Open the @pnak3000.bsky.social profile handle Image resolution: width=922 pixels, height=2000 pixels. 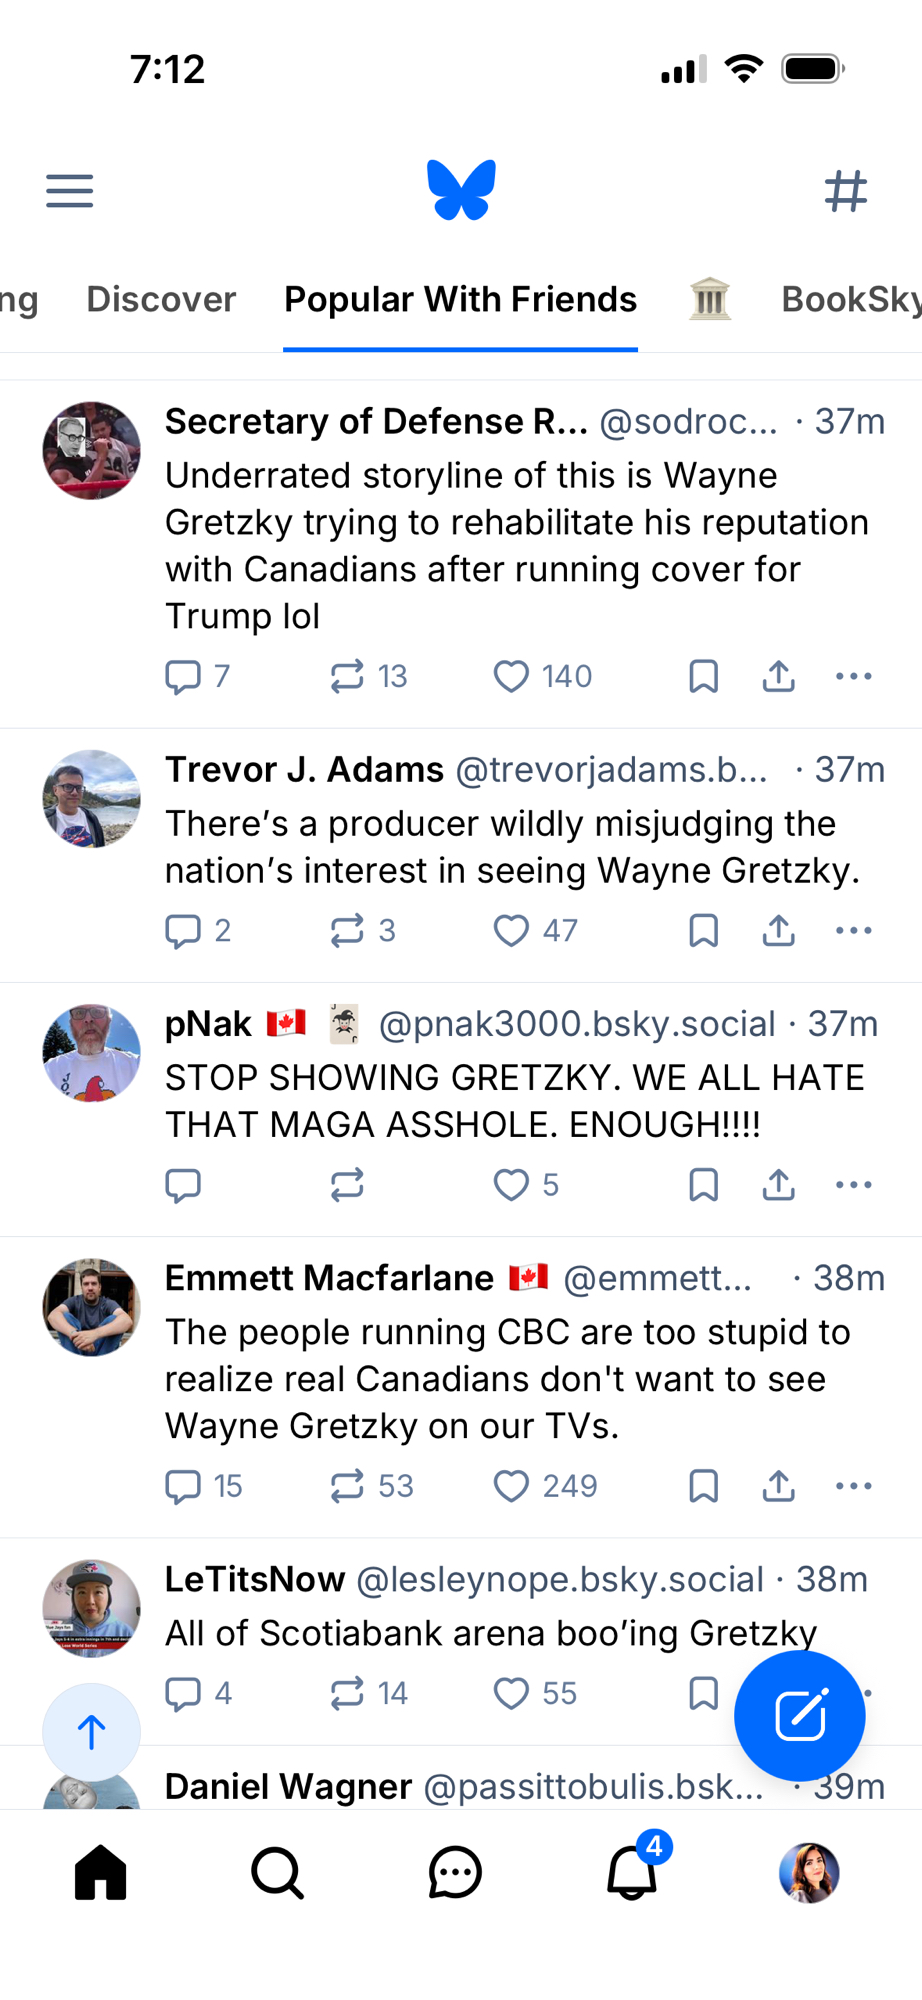click(577, 1024)
